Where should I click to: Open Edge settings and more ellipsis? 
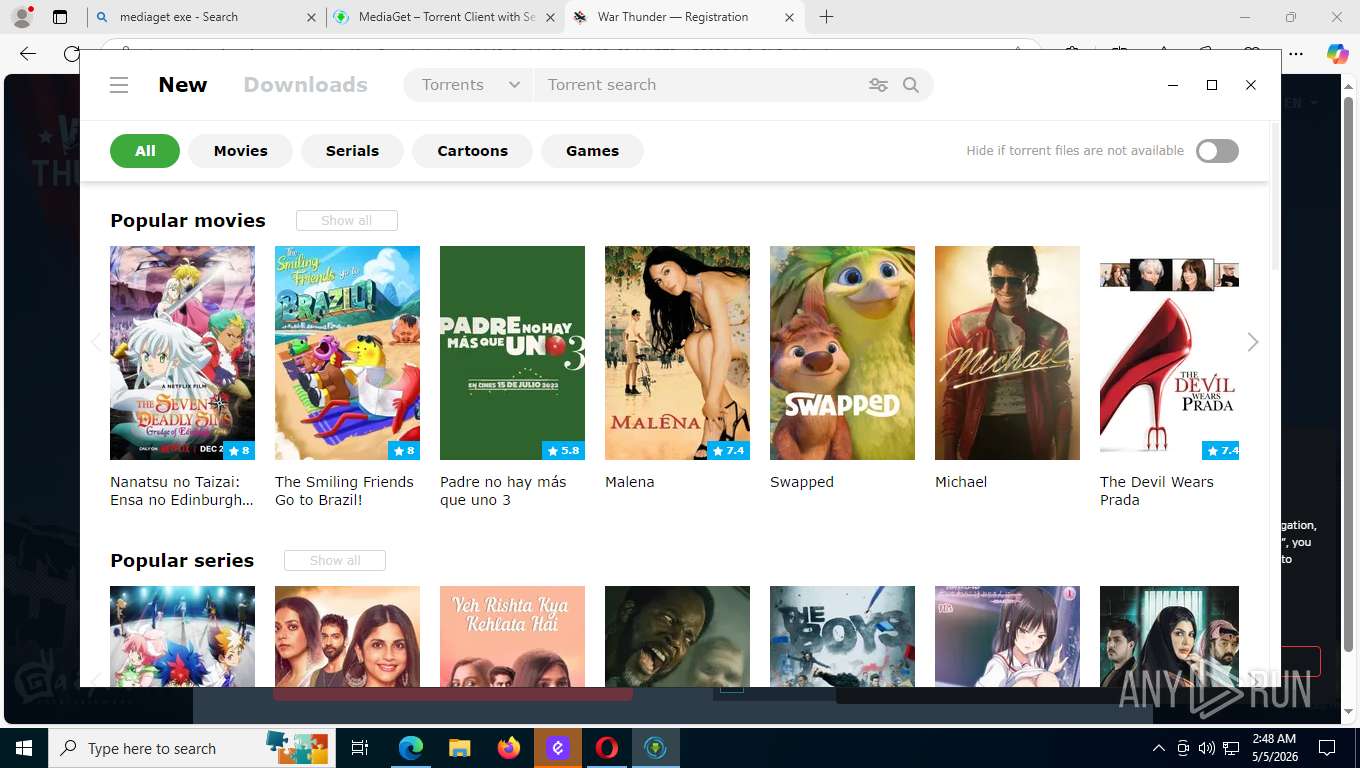[1295, 54]
